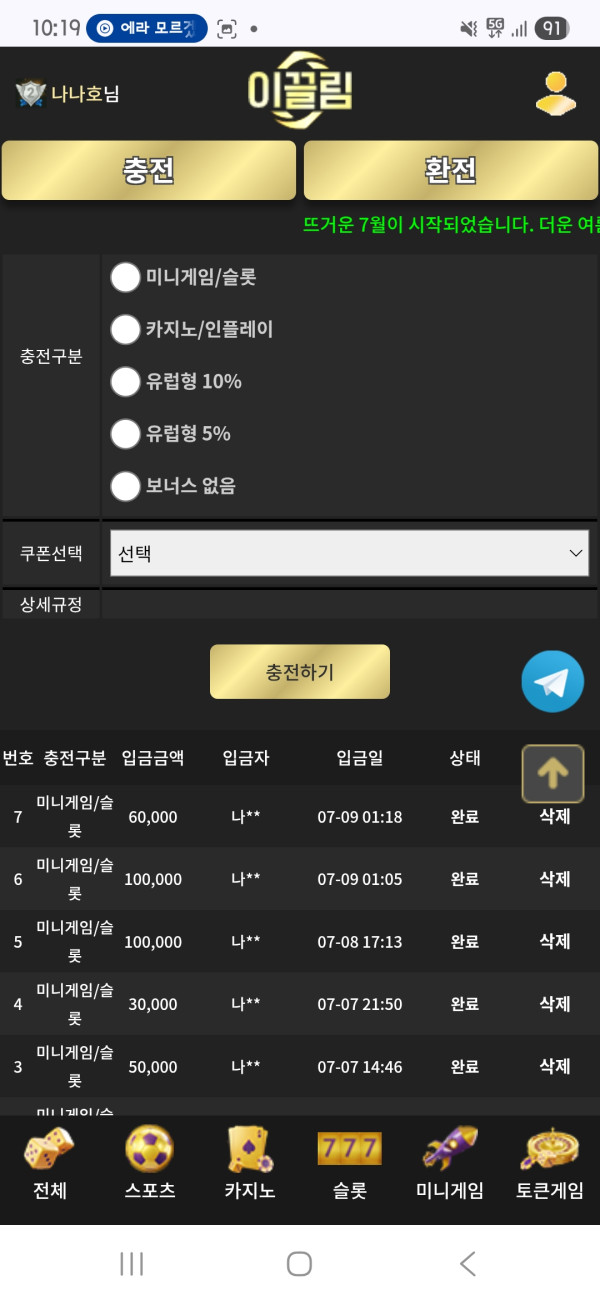Open the 토큰게임 roulette icon

[550, 1150]
